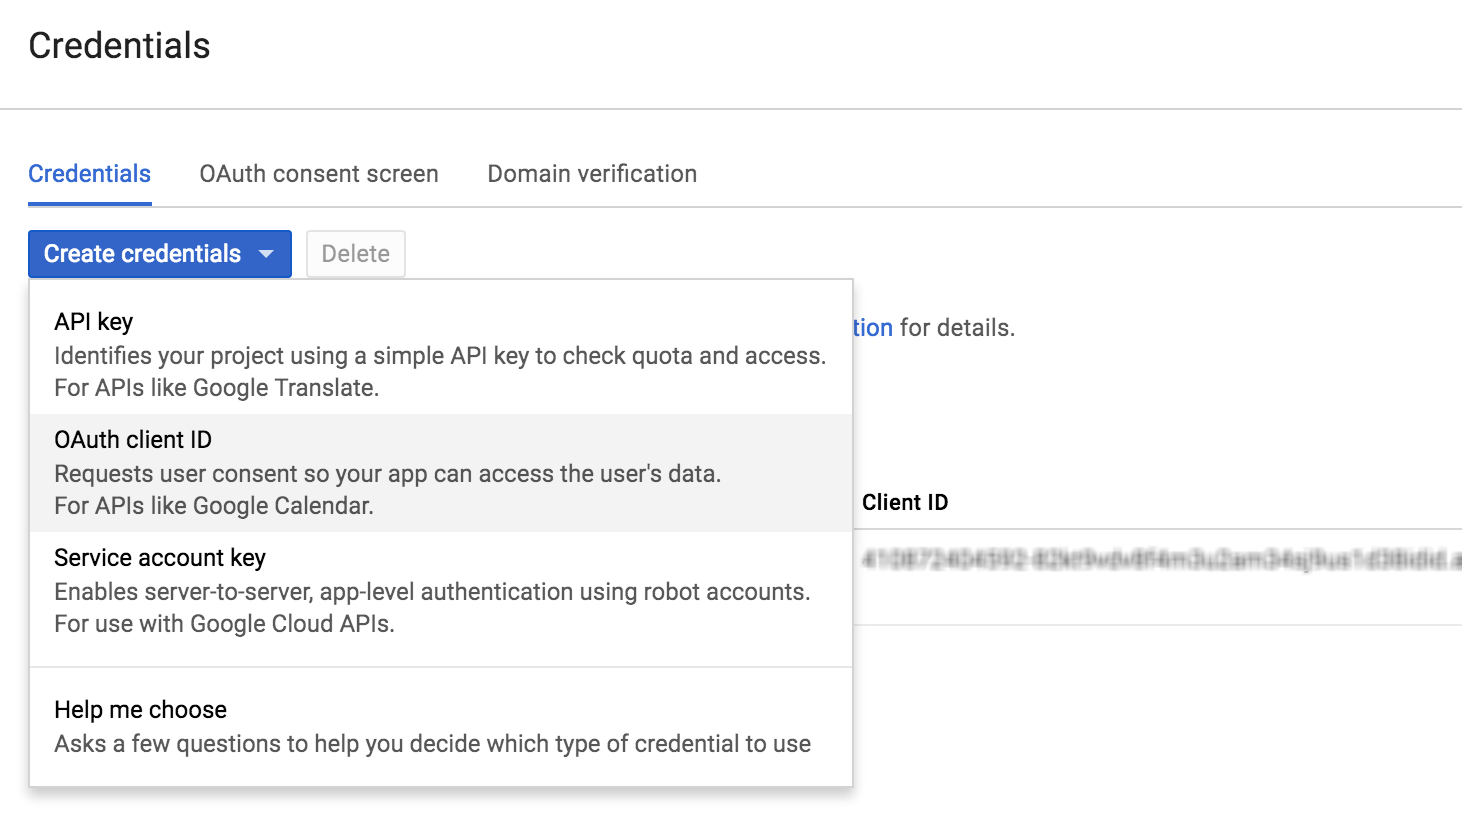
Task: Open the Credentials tab
Action: (89, 174)
